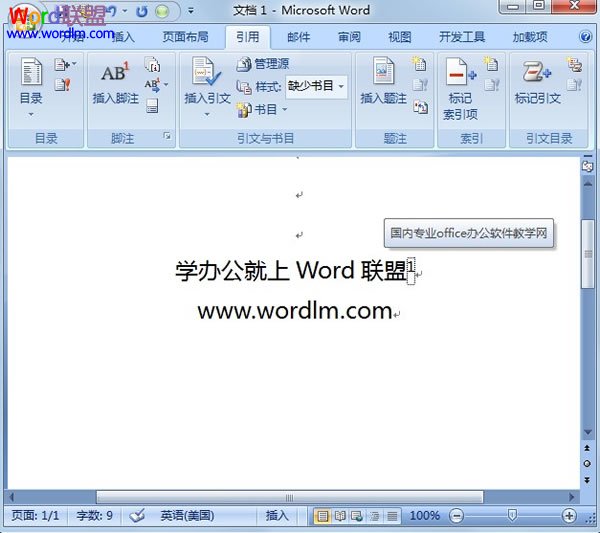
Task: Open the 页面布局 tab
Action: click(185, 37)
